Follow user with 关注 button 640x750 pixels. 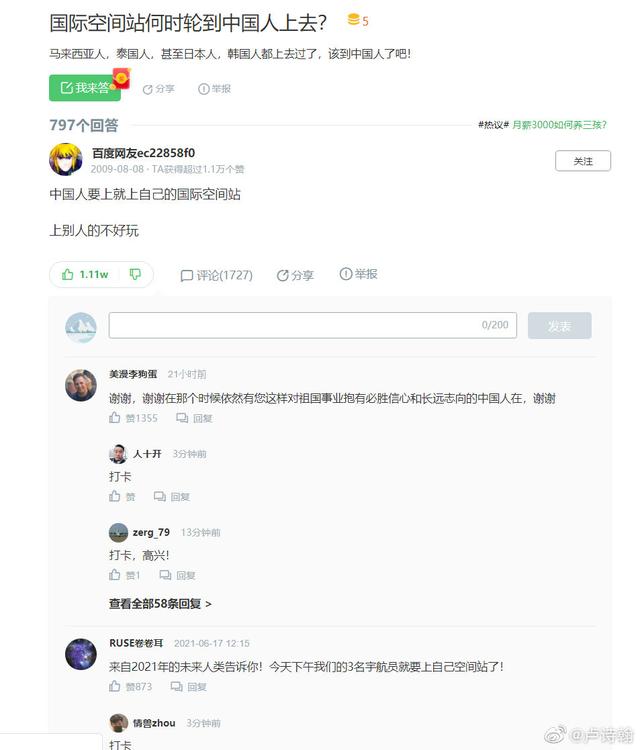click(x=583, y=161)
